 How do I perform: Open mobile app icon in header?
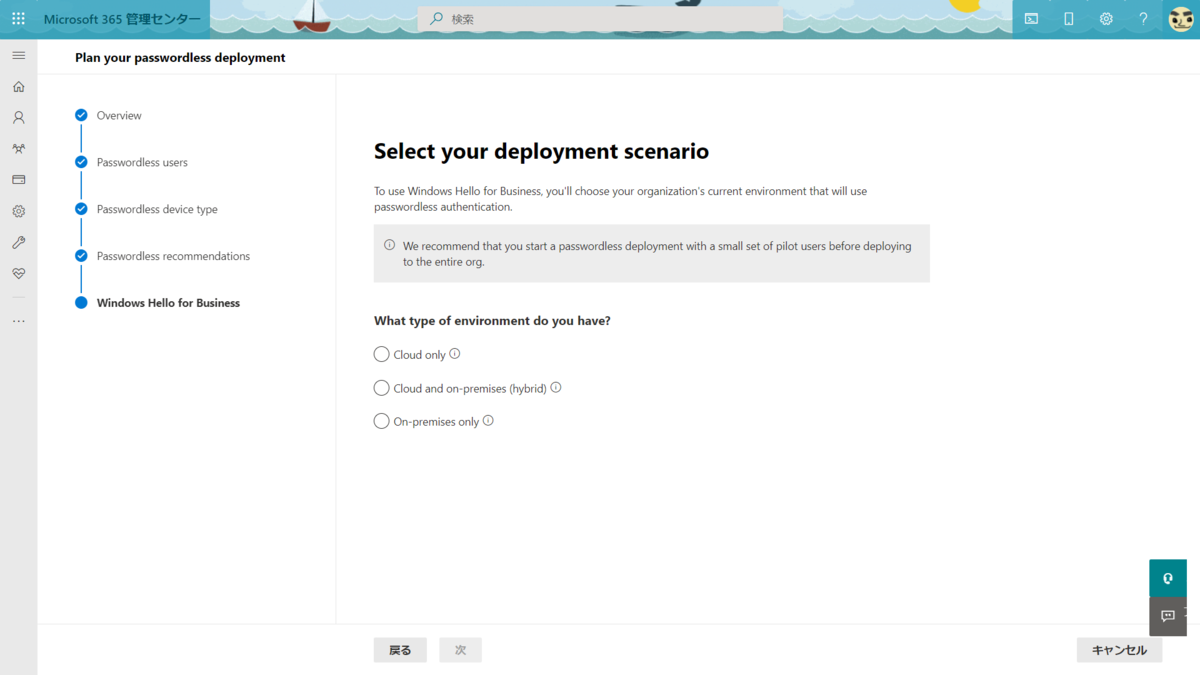[x=1068, y=19]
